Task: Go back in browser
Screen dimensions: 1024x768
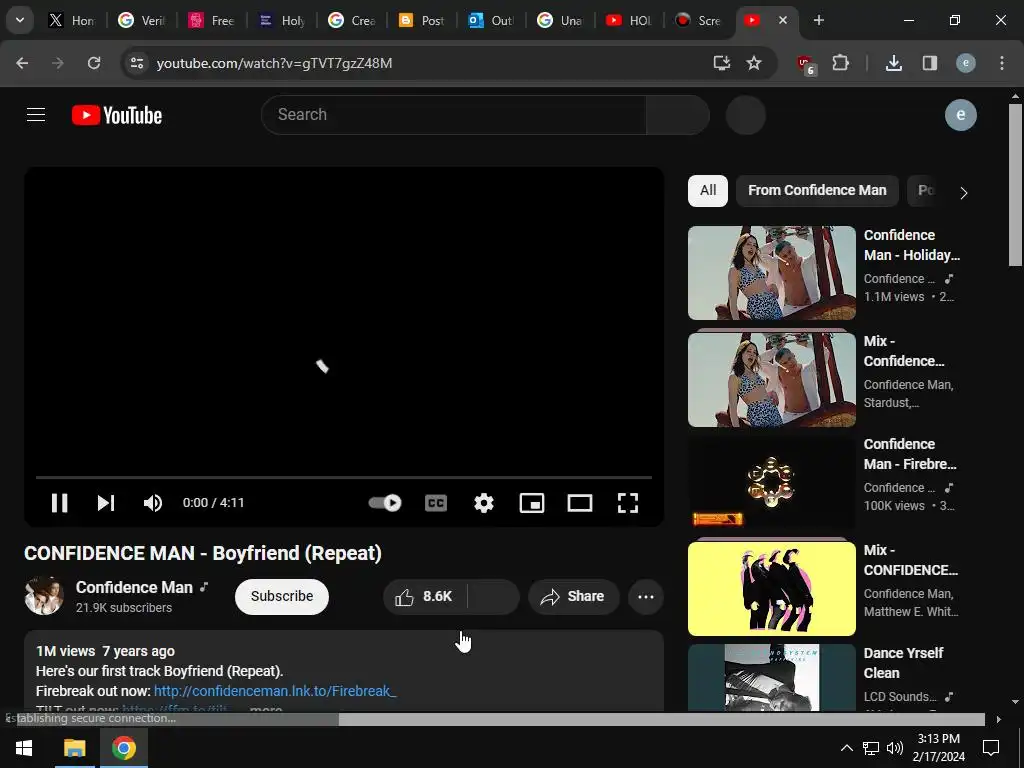Action: click(22, 63)
